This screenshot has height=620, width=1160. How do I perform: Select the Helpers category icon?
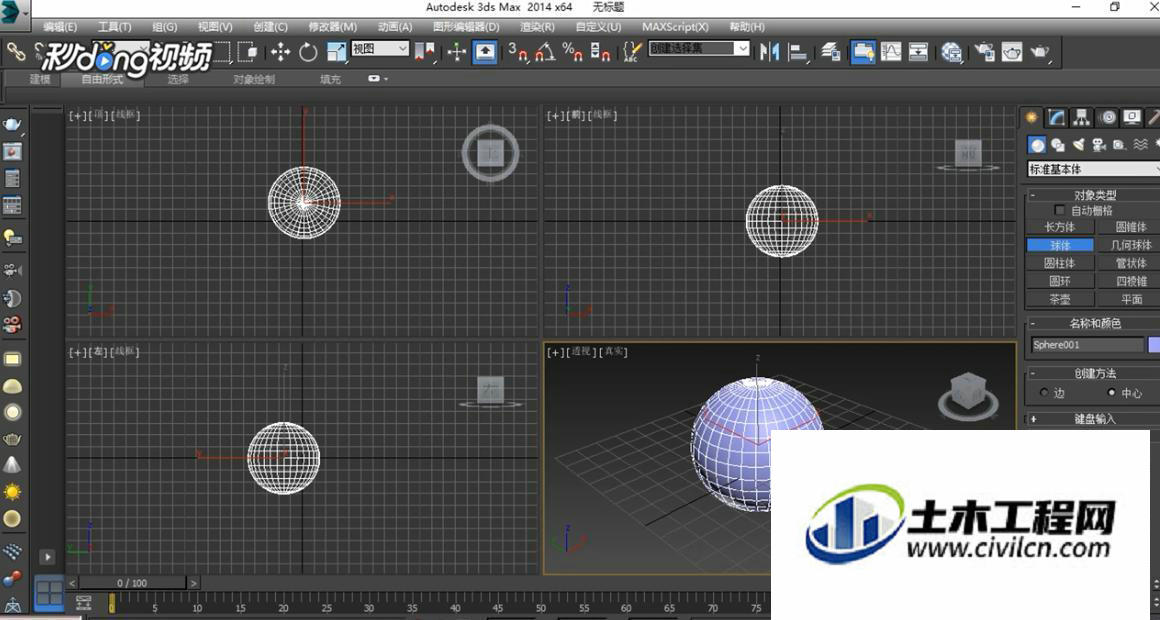[1119, 145]
